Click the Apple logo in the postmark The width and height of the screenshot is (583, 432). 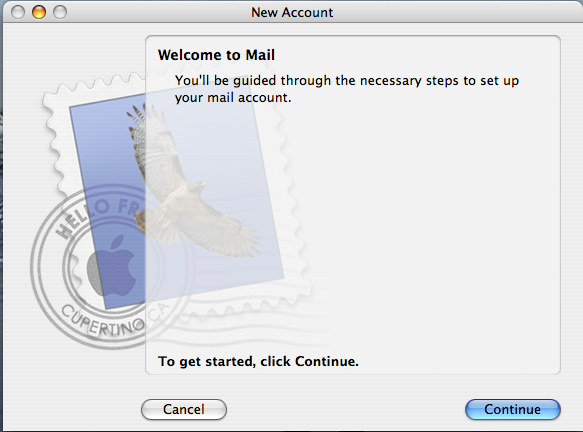pyautogui.click(x=112, y=266)
